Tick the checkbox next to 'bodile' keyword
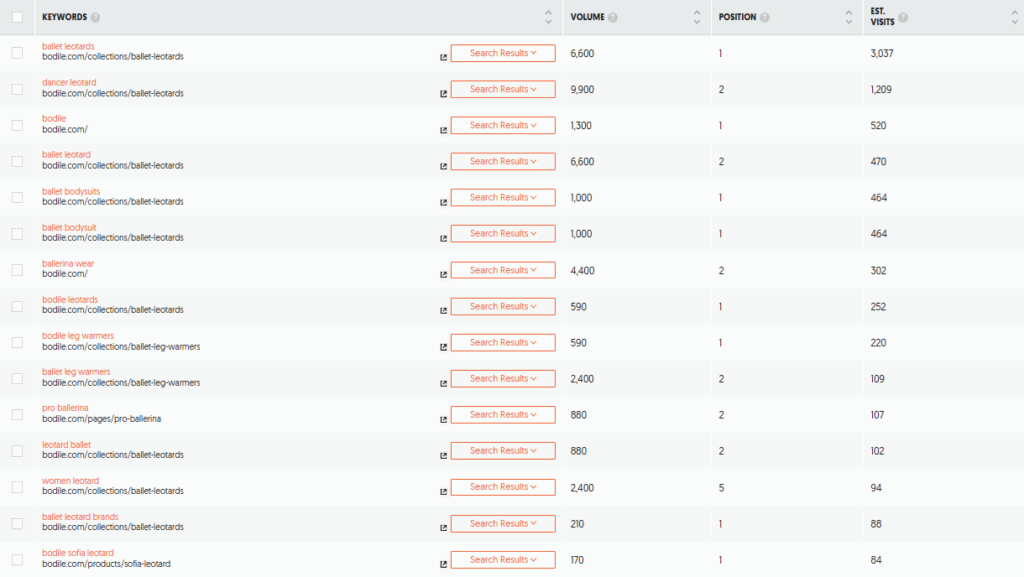 click(18, 125)
